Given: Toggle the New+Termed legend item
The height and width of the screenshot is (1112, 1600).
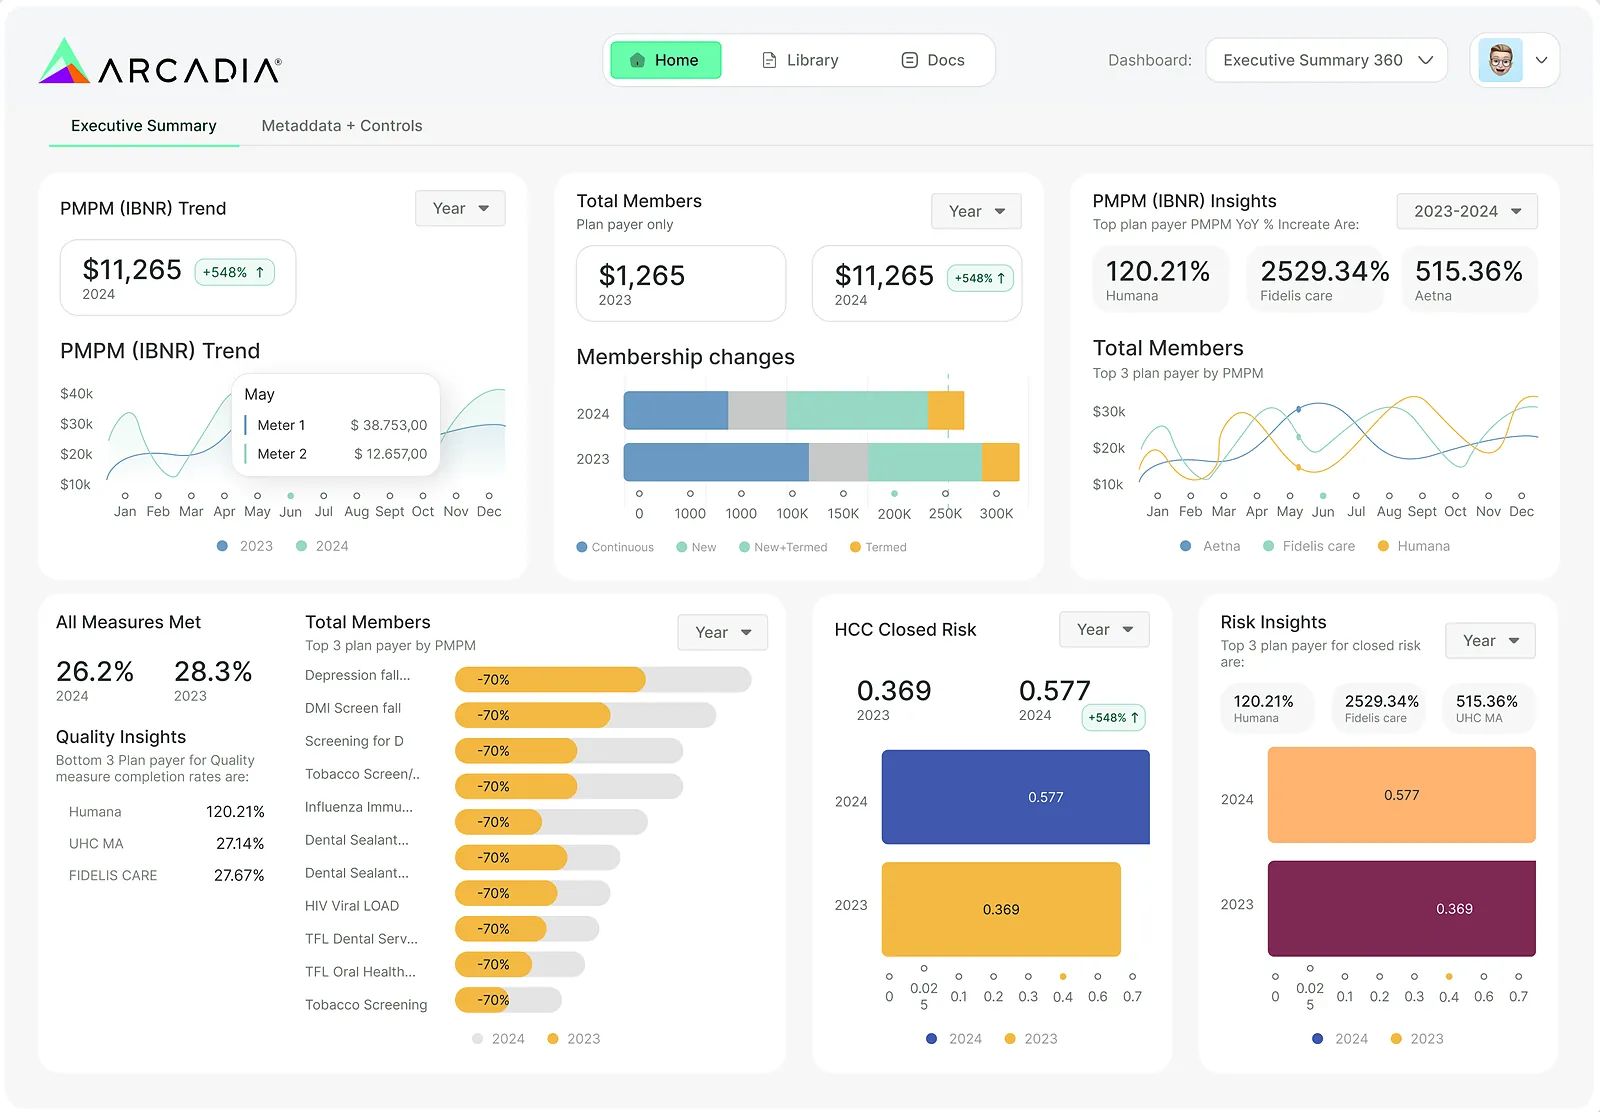Looking at the screenshot, I should coord(783,547).
